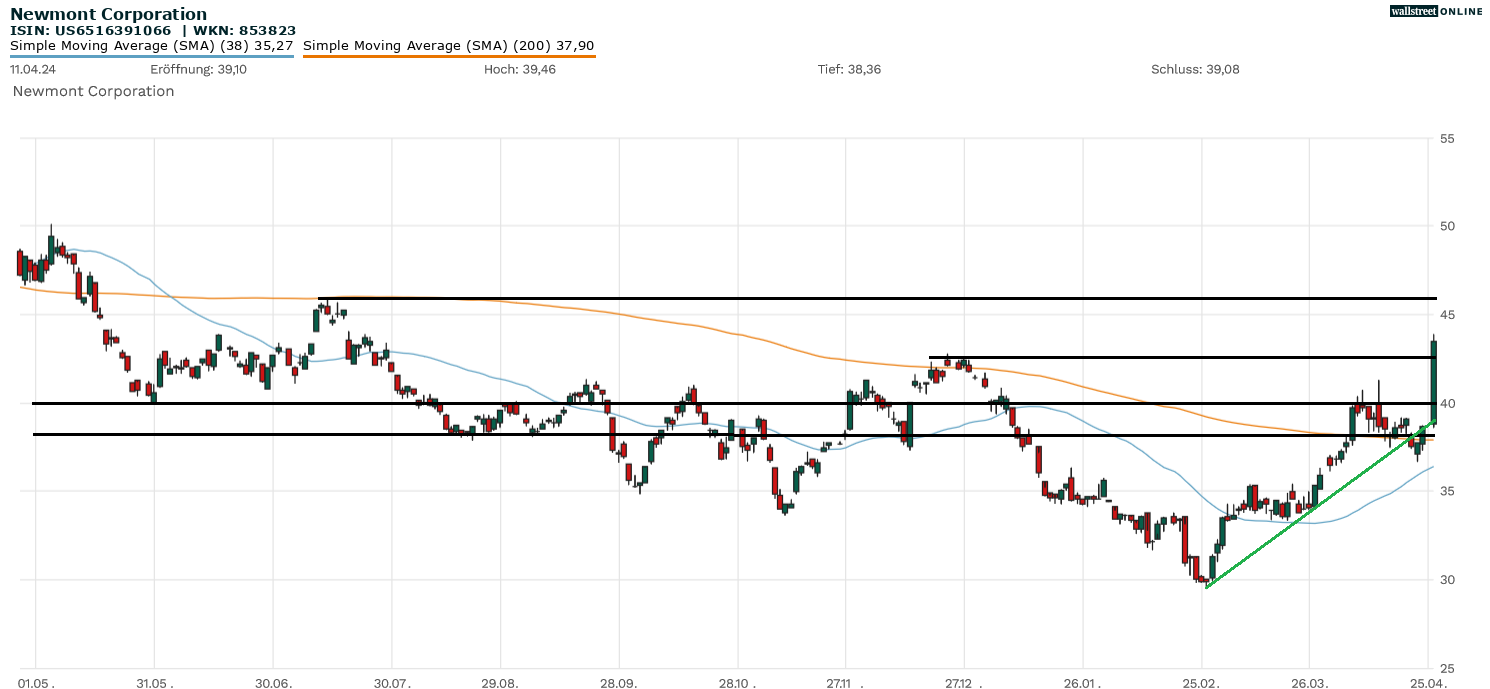This screenshot has width=1490, height=689.
Task: Click the date 11.04.24 label
Action: (33, 69)
